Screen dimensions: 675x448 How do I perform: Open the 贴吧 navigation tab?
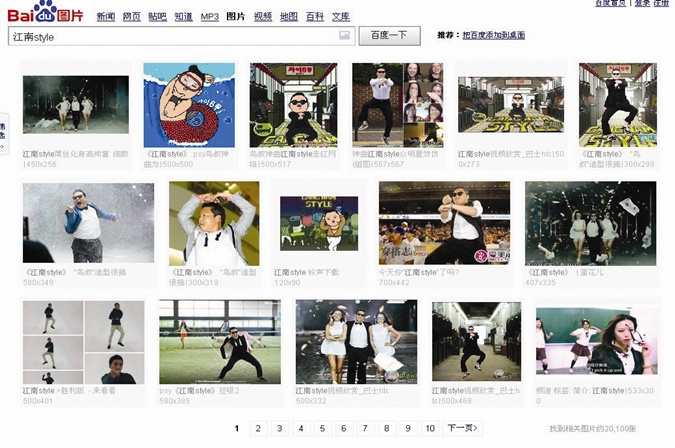point(158,17)
